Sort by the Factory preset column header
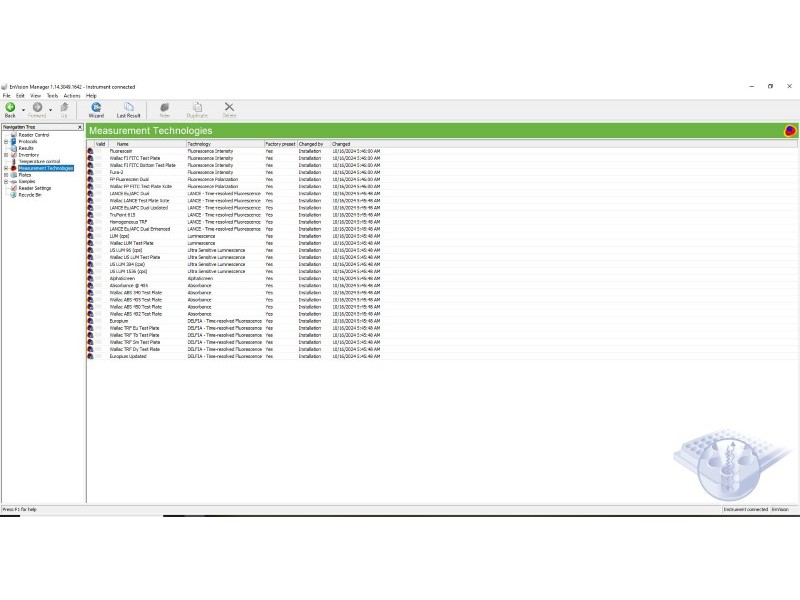Screen dimensions: 800x600 (281, 144)
